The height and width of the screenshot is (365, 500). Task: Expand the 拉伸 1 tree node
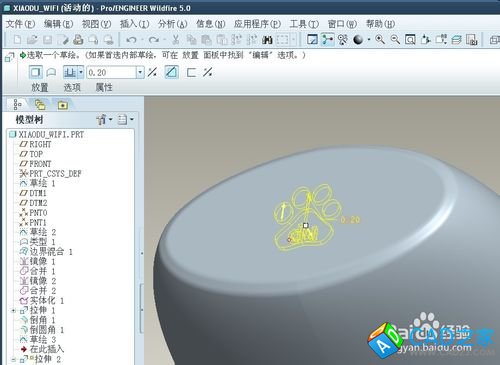click(13, 310)
